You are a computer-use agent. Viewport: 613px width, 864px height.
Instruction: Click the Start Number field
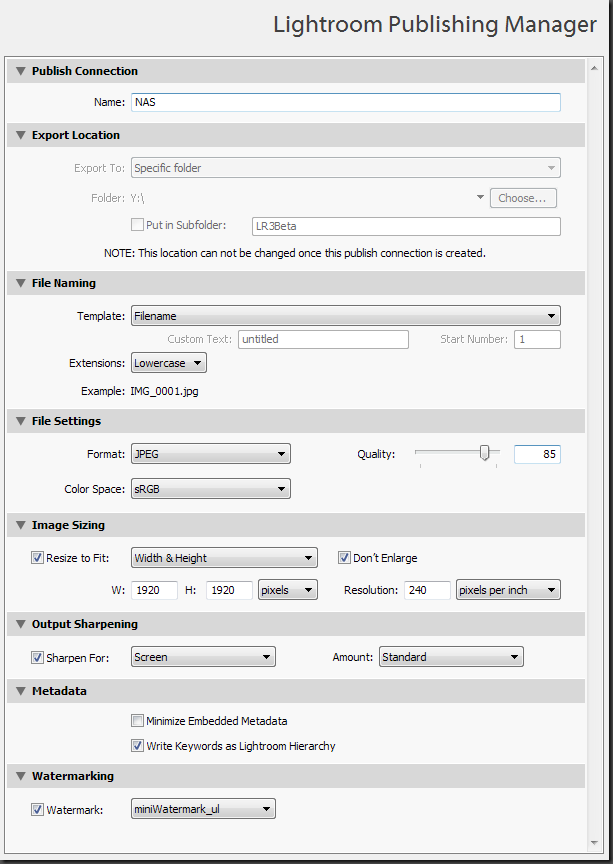coord(537,339)
